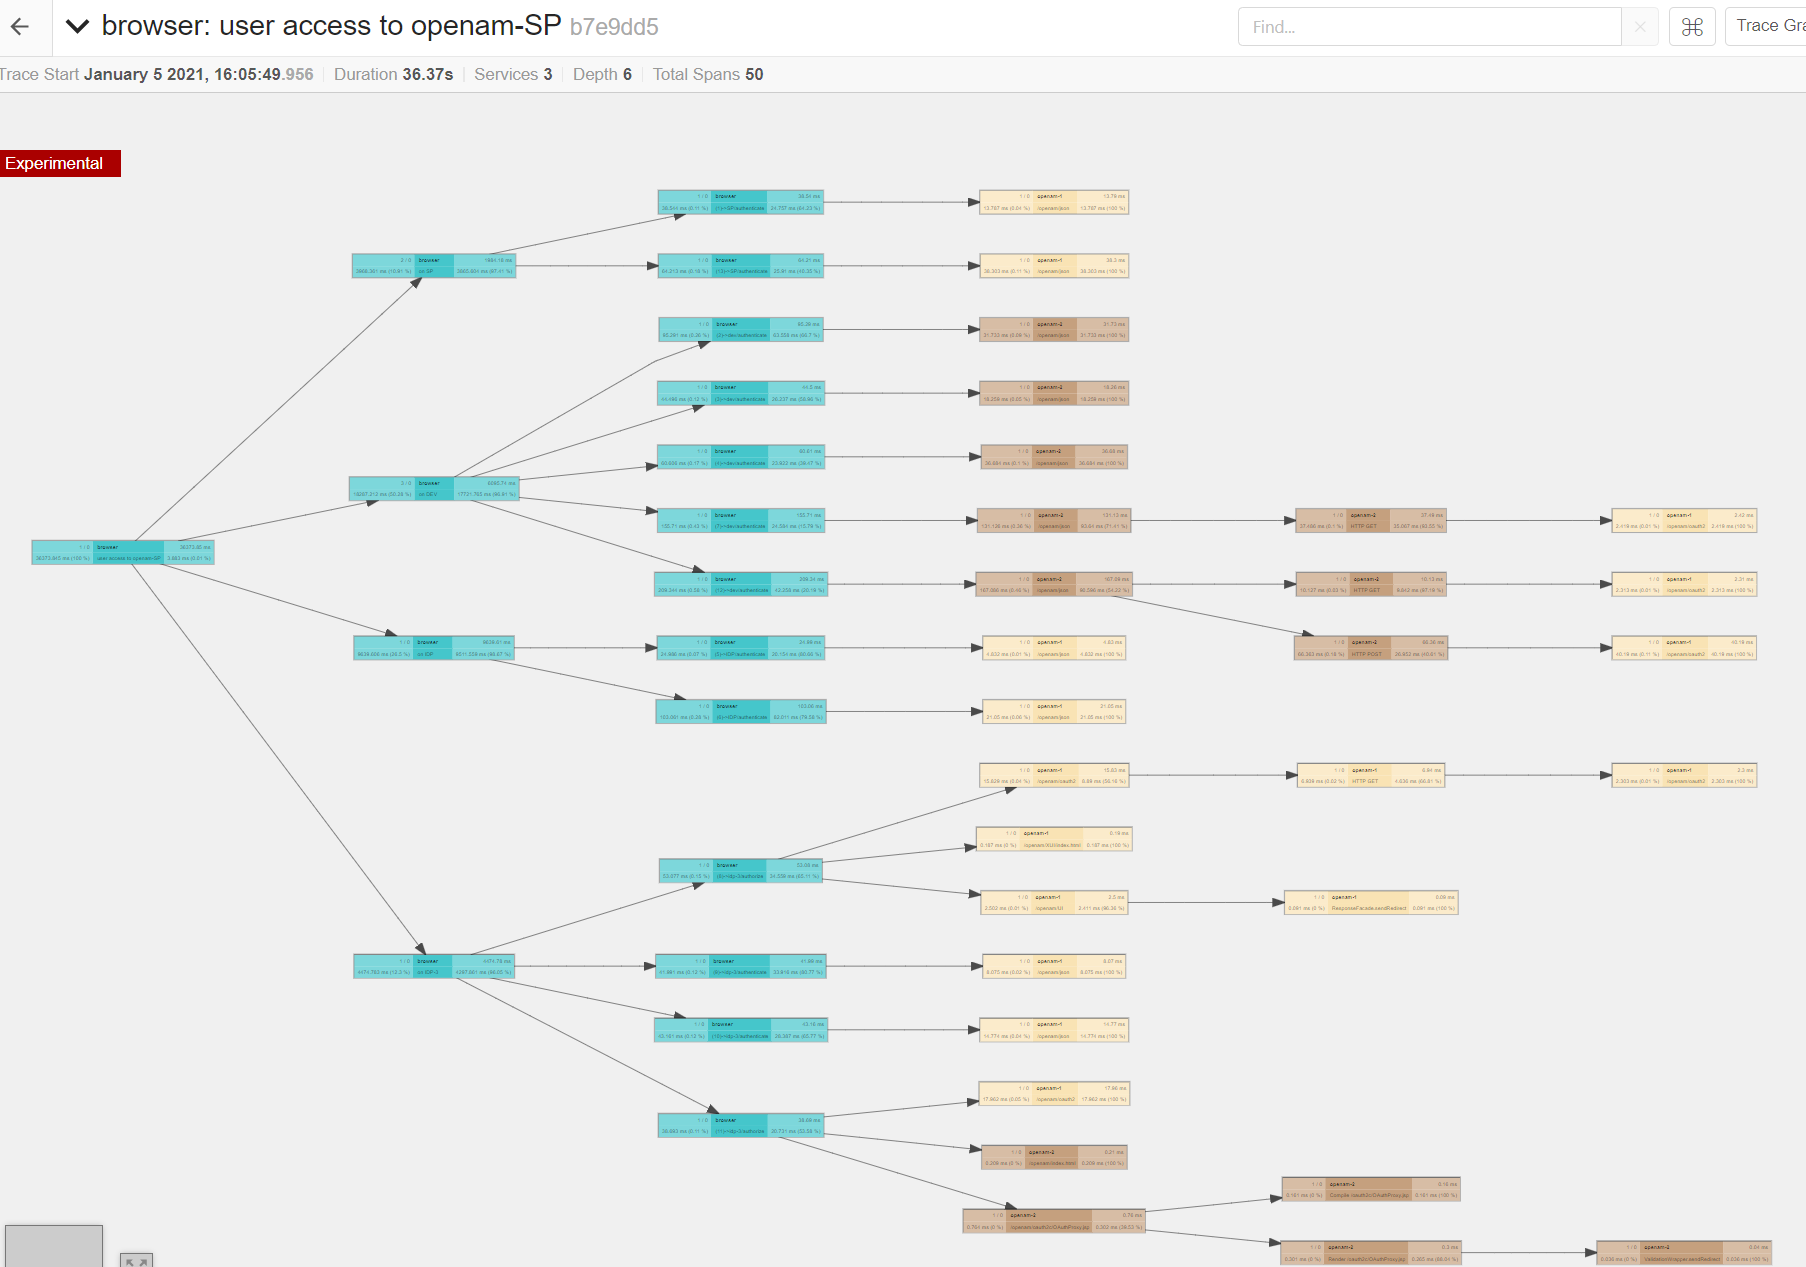Screen dimensions: 1806x1267
Task: Select the '(12)->dev/authenticate' browser node
Action: pos(741,585)
